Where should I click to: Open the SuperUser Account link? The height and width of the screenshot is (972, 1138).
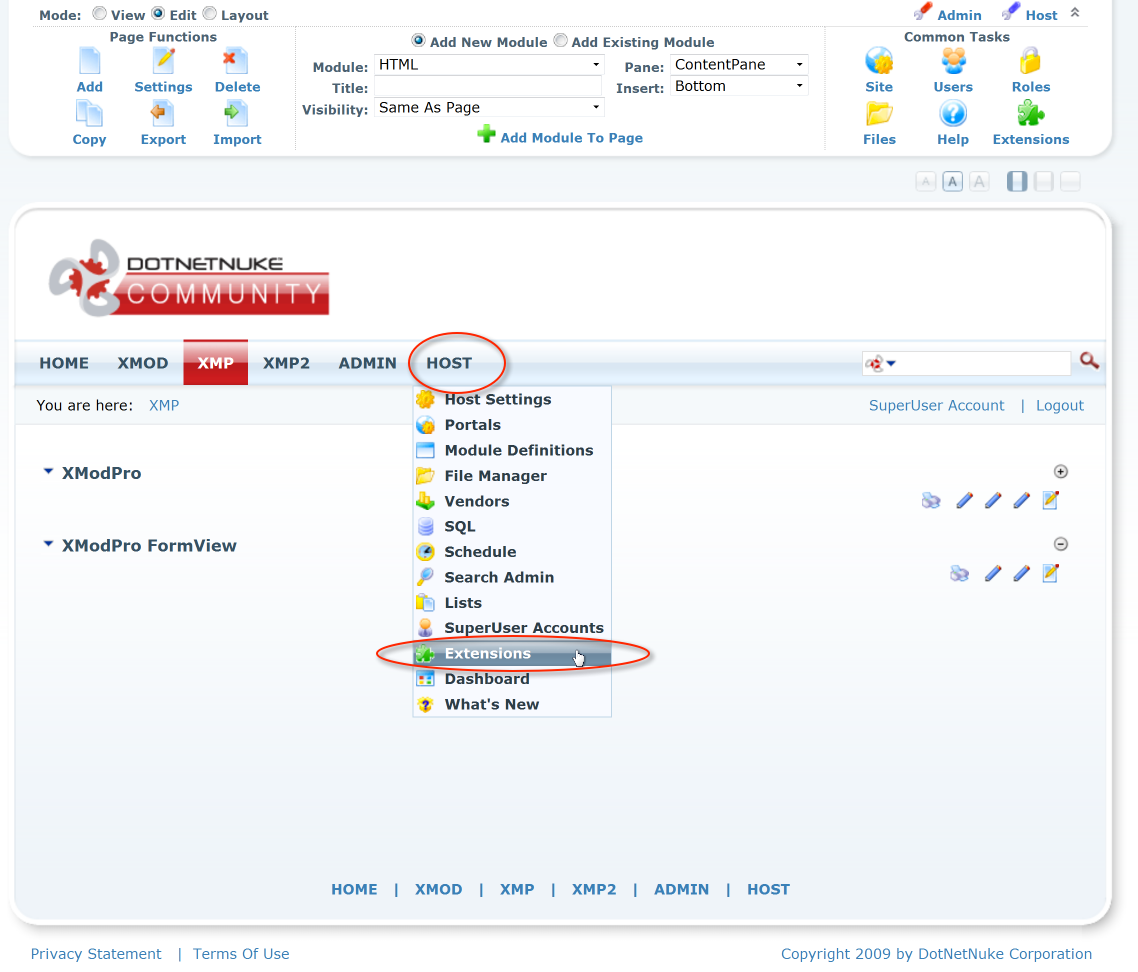(936, 406)
